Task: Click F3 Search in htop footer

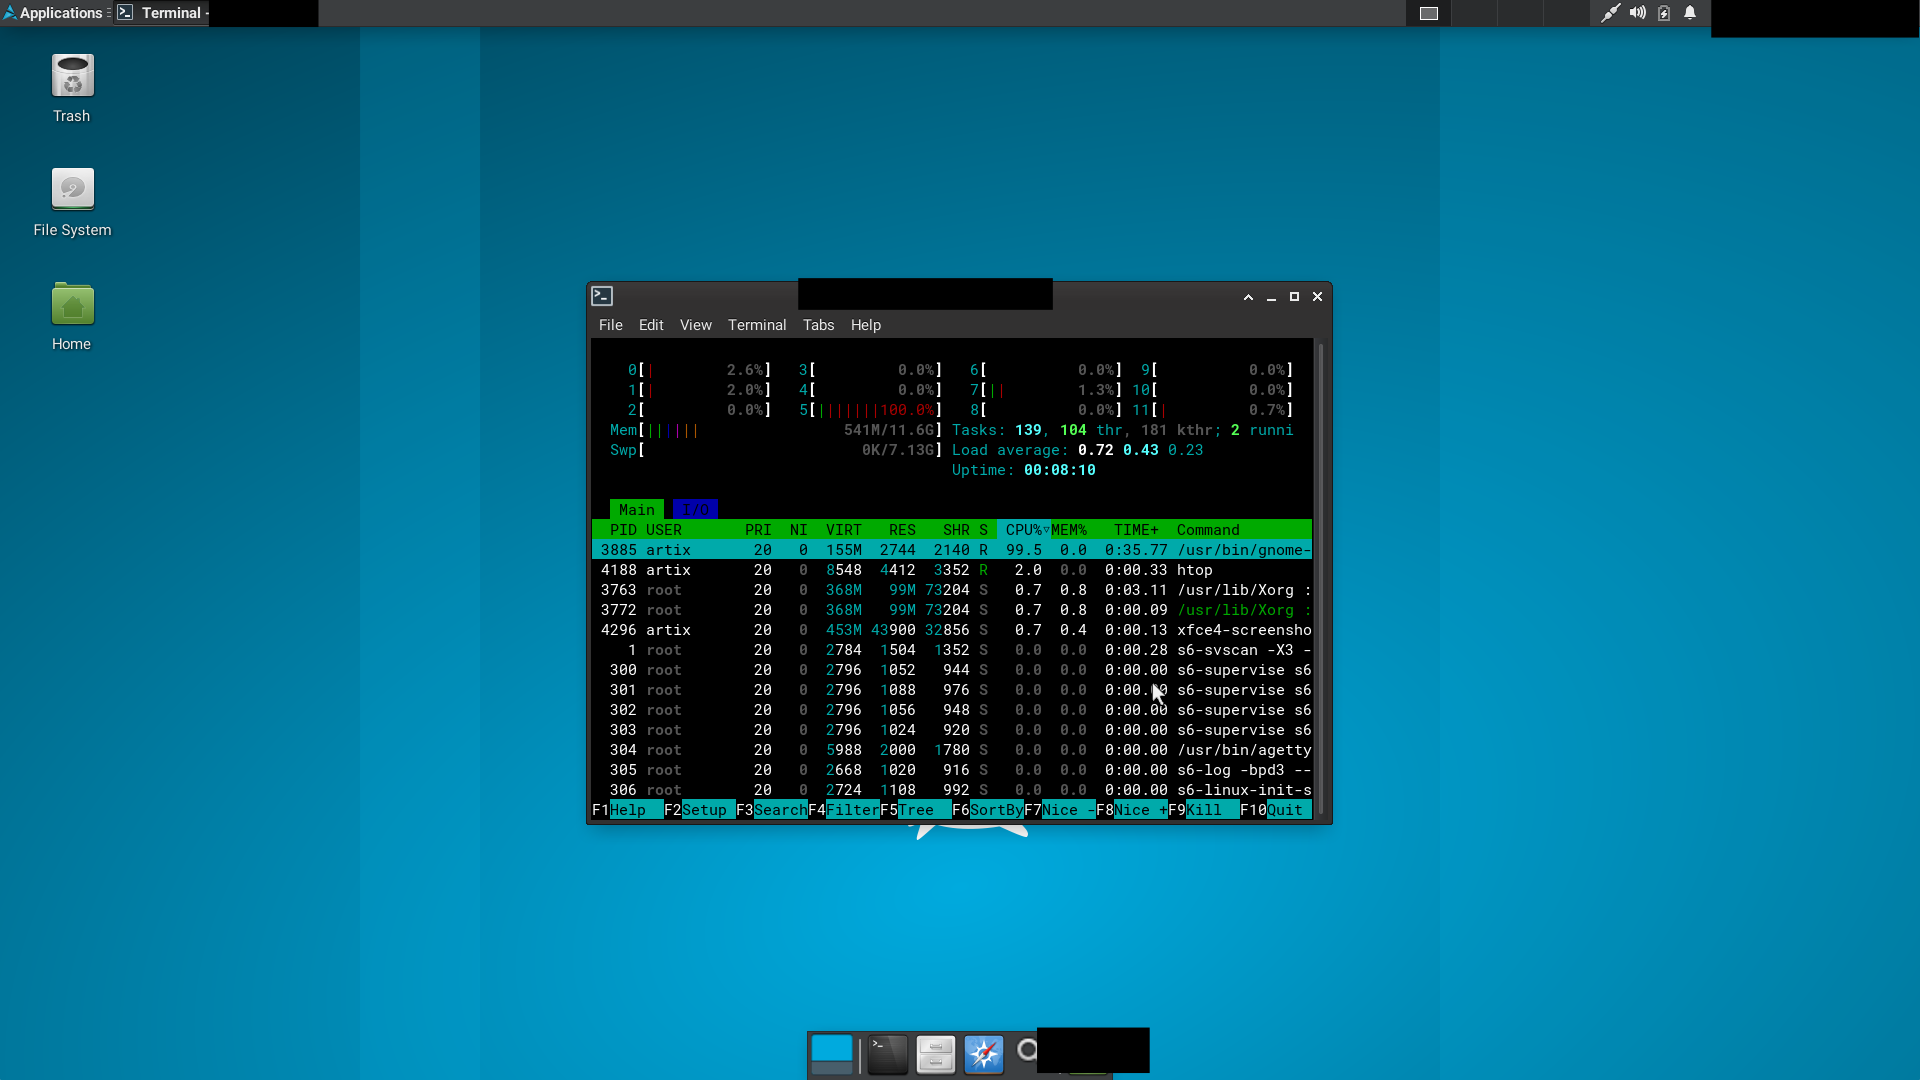Action: 772,810
